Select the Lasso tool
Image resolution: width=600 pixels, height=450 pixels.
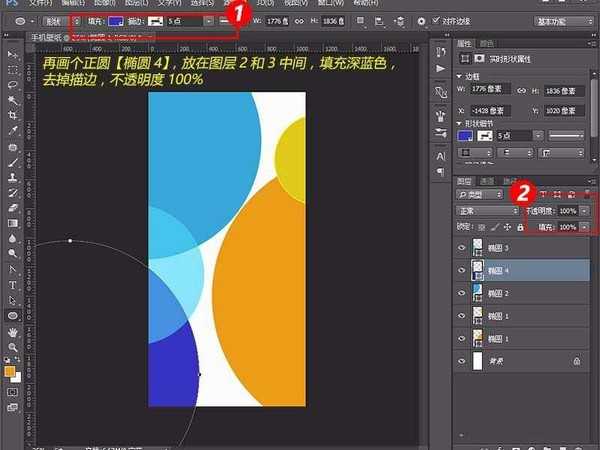(13, 85)
